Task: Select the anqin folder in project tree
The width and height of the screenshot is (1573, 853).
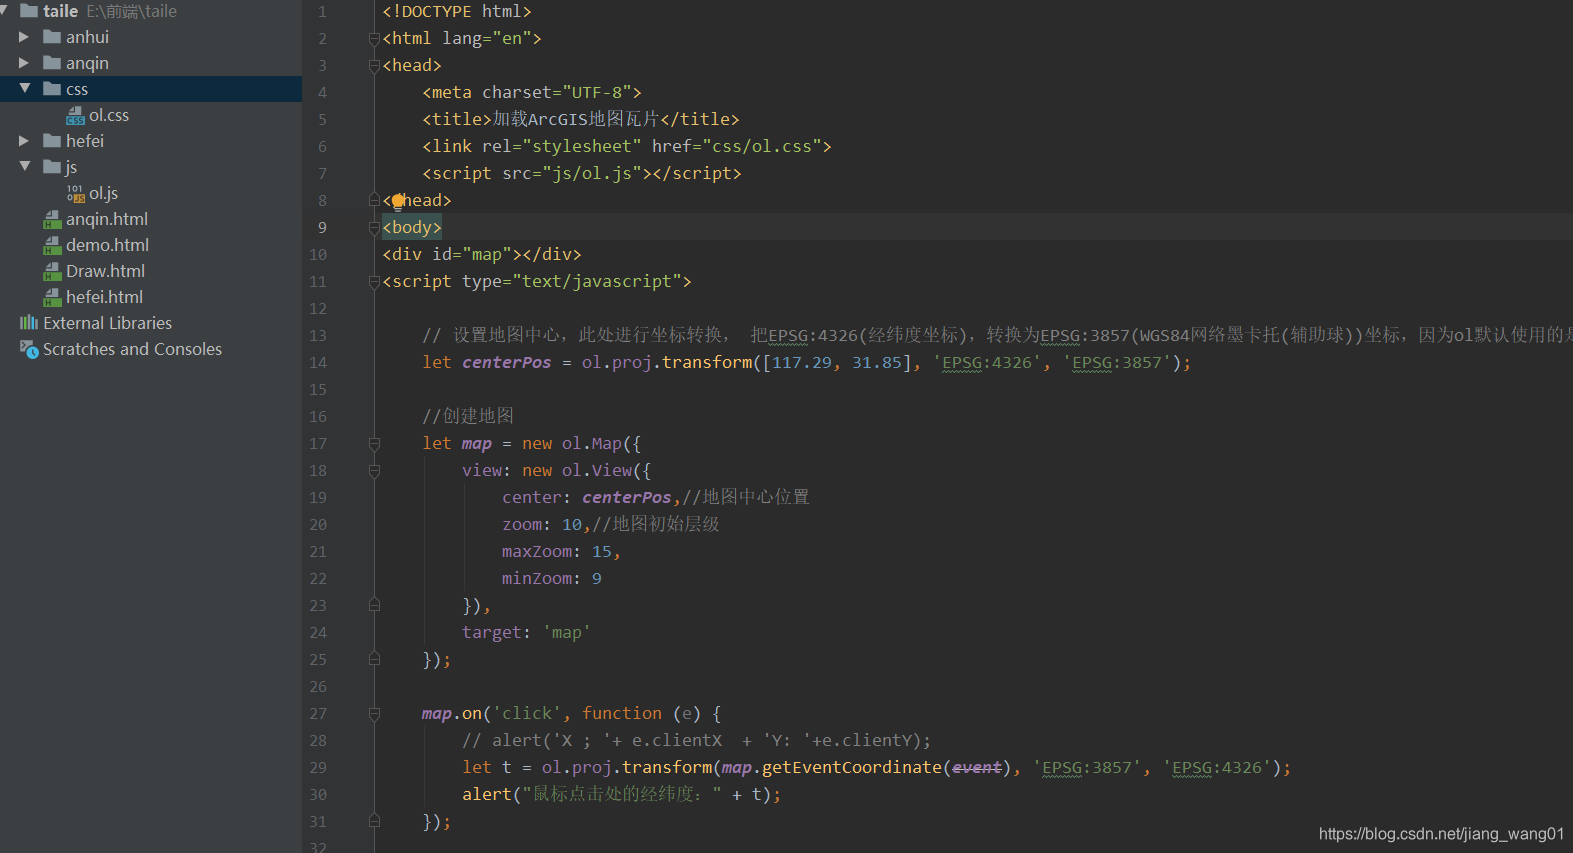Action: [x=87, y=63]
